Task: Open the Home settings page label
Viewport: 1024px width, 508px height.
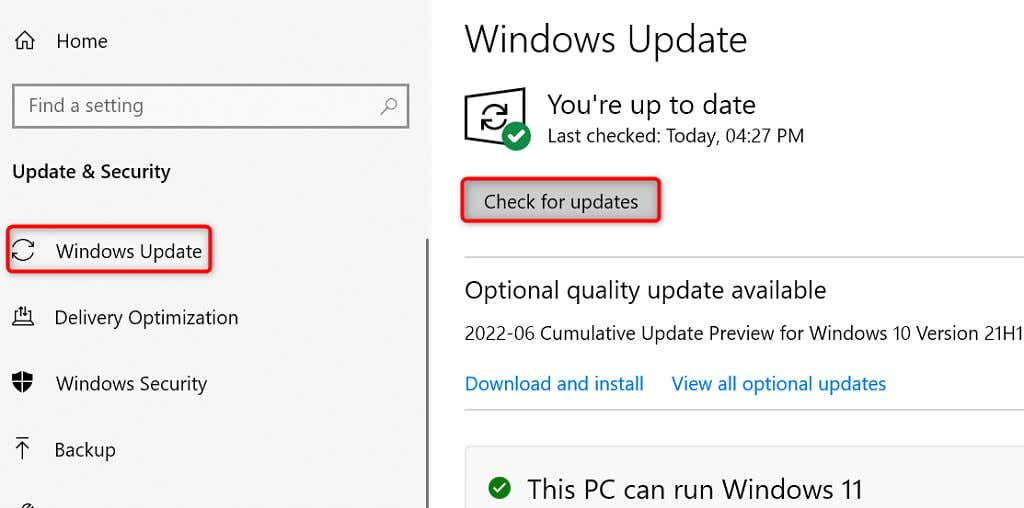Action: [82, 41]
